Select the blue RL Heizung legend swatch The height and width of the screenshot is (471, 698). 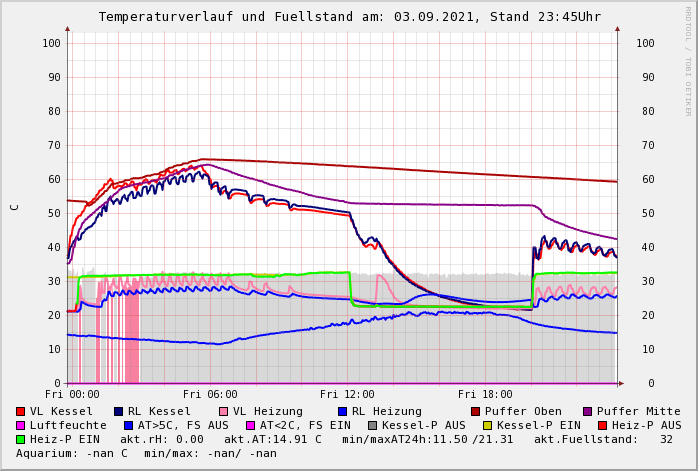(342, 412)
